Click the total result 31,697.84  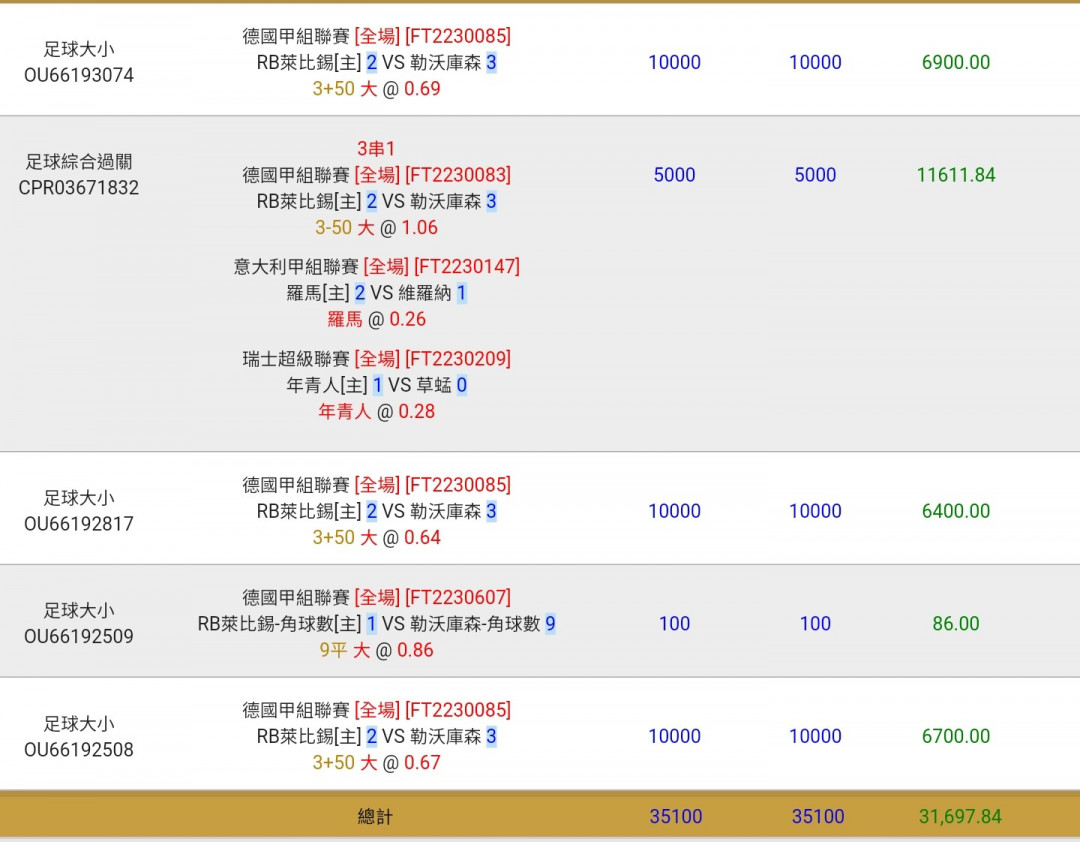pyautogui.click(x=959, y=817)
